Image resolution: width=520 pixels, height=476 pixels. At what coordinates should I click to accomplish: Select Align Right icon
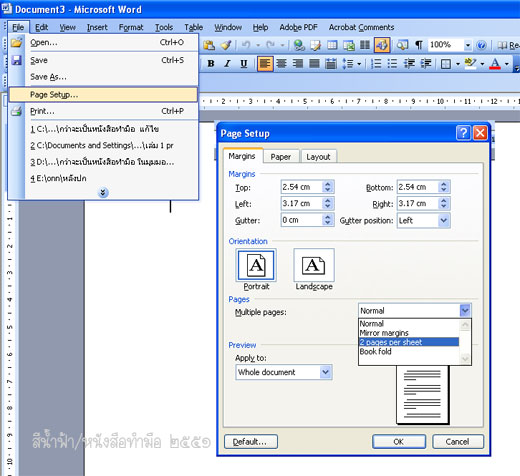coord(298,63)
